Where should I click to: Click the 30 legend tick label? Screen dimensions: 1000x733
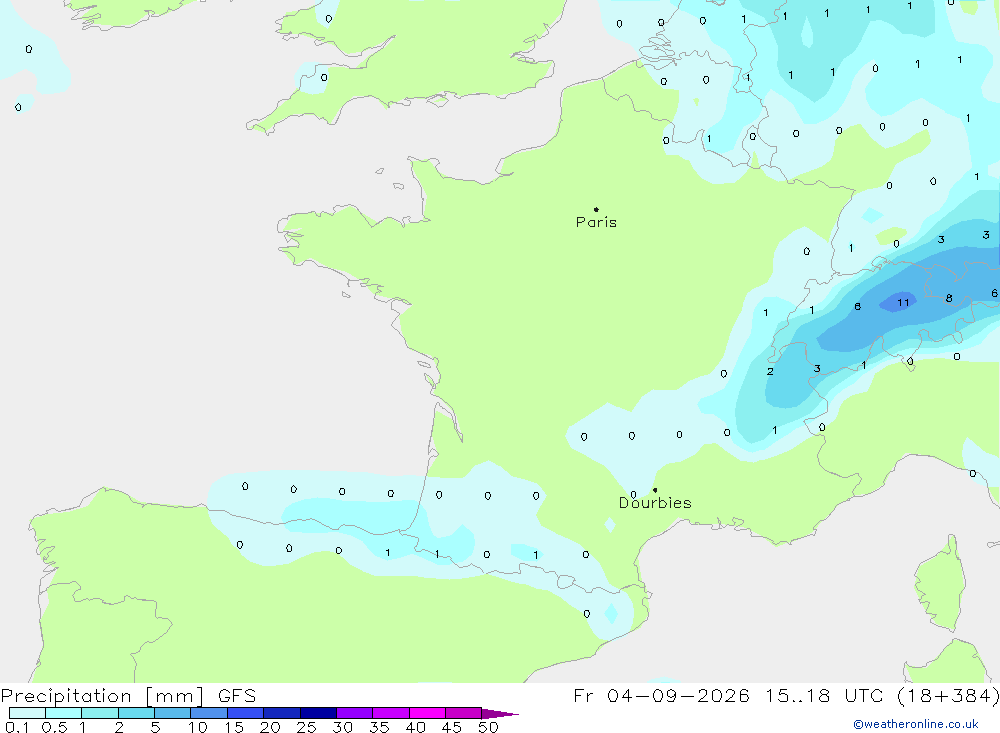(342, 727)
